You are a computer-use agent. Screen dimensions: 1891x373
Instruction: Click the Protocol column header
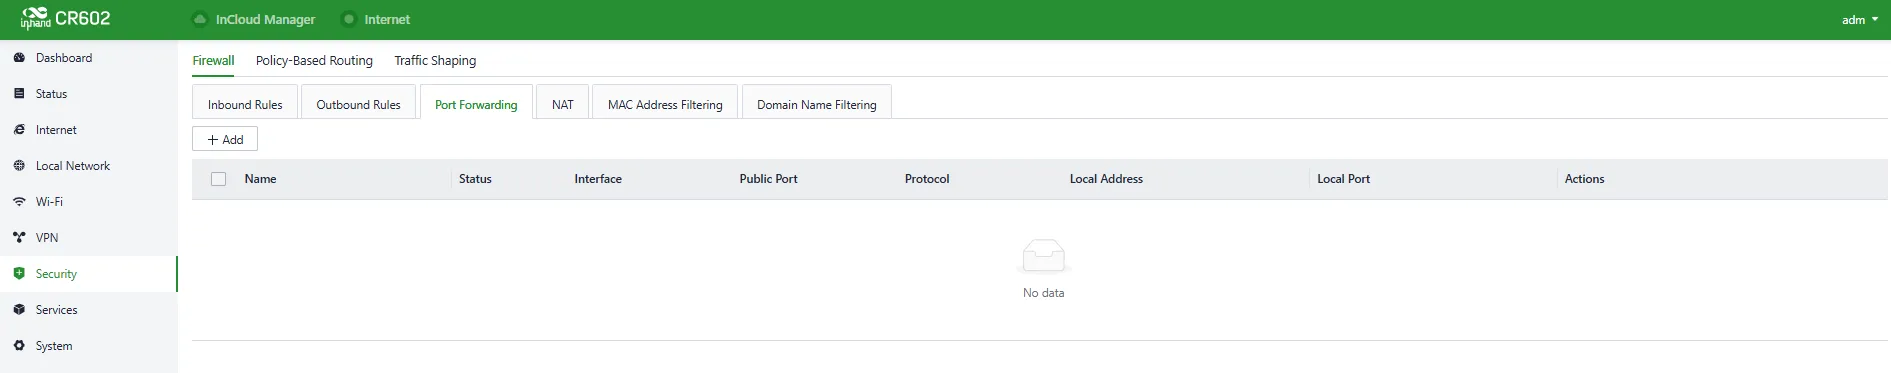(x=927, y=179)
